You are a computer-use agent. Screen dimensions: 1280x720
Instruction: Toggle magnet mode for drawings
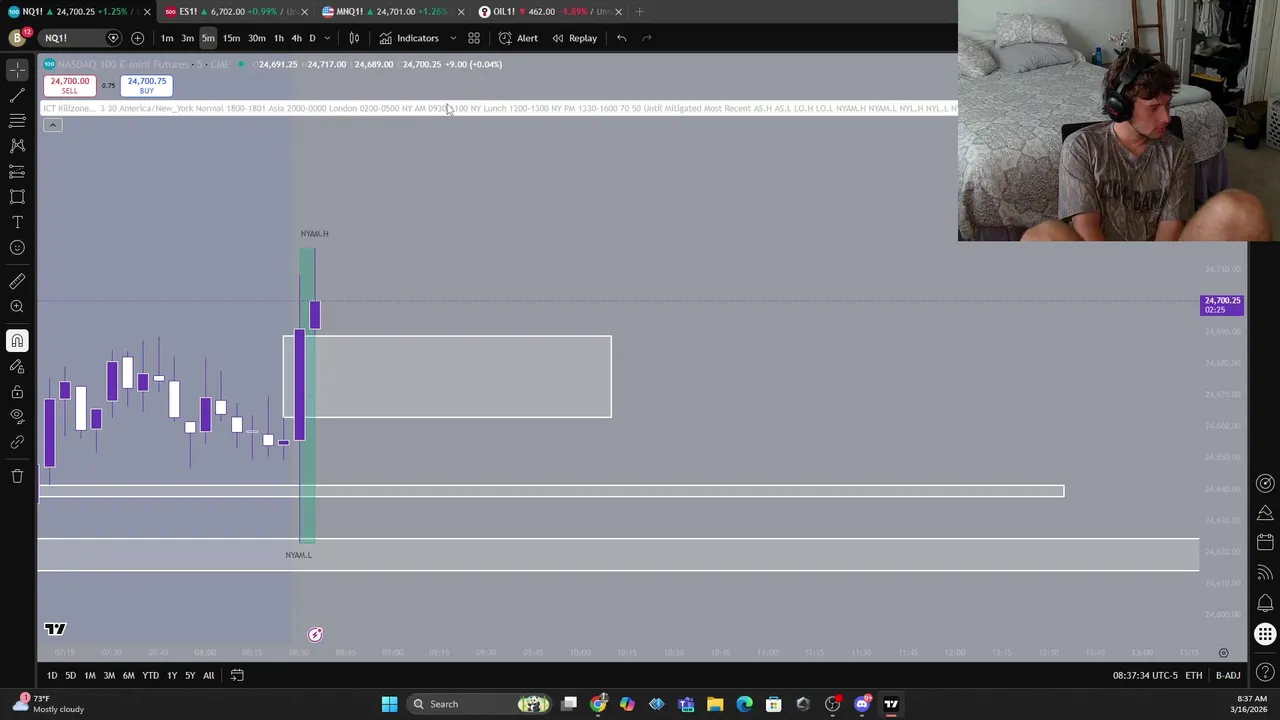pyautogui.click(x=17, y=341)
